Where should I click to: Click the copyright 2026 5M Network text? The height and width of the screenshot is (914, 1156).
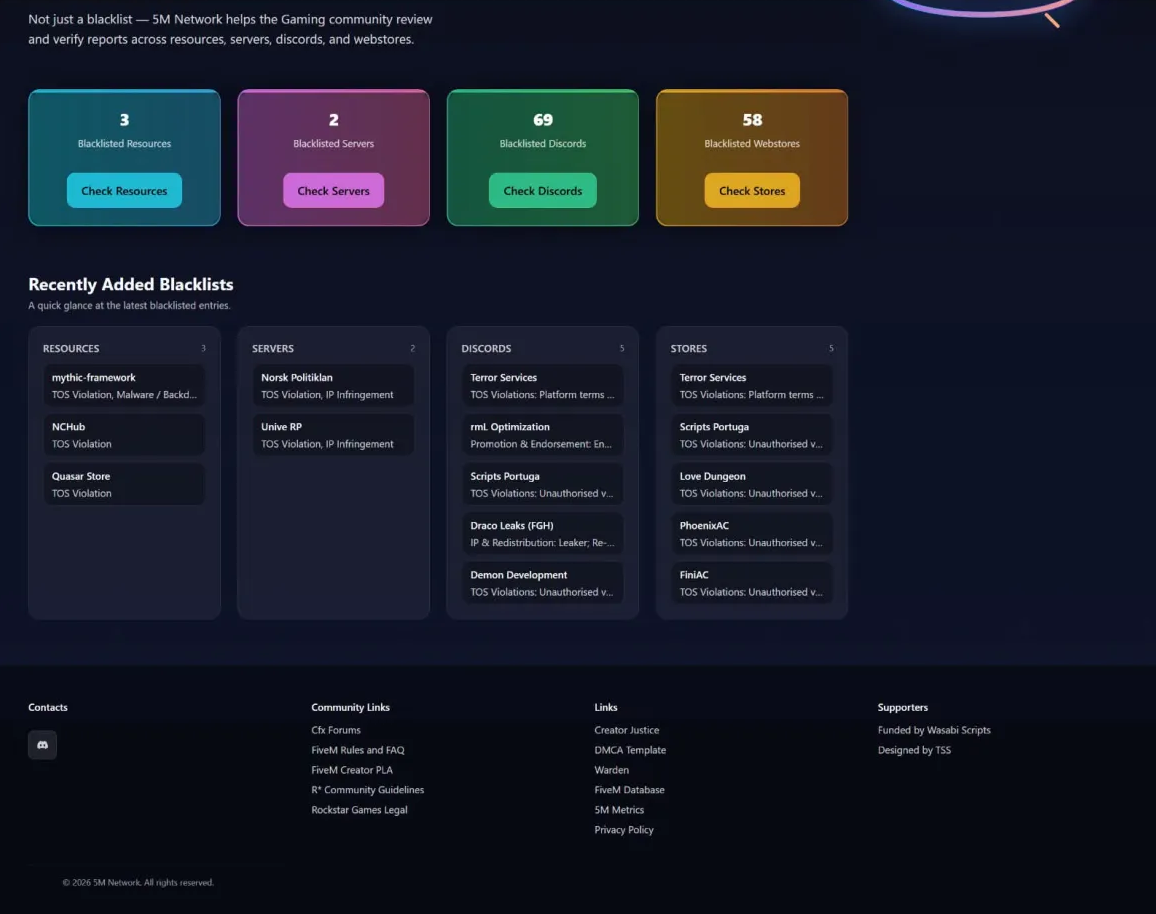(x=138, y=882)
